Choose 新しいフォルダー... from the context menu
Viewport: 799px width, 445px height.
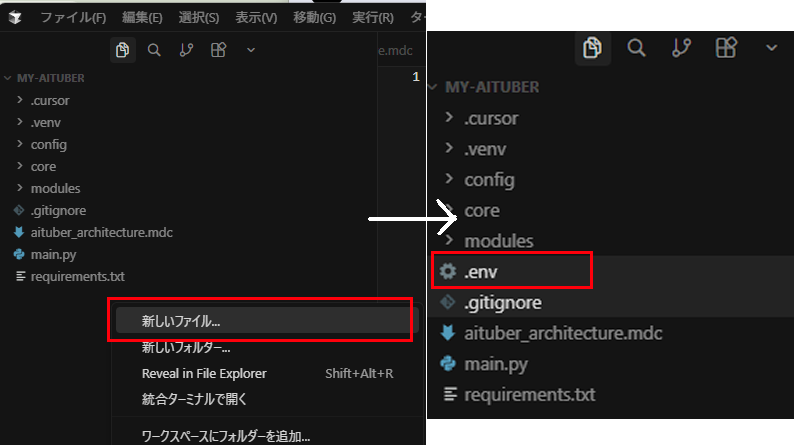[x=186, y=348]
